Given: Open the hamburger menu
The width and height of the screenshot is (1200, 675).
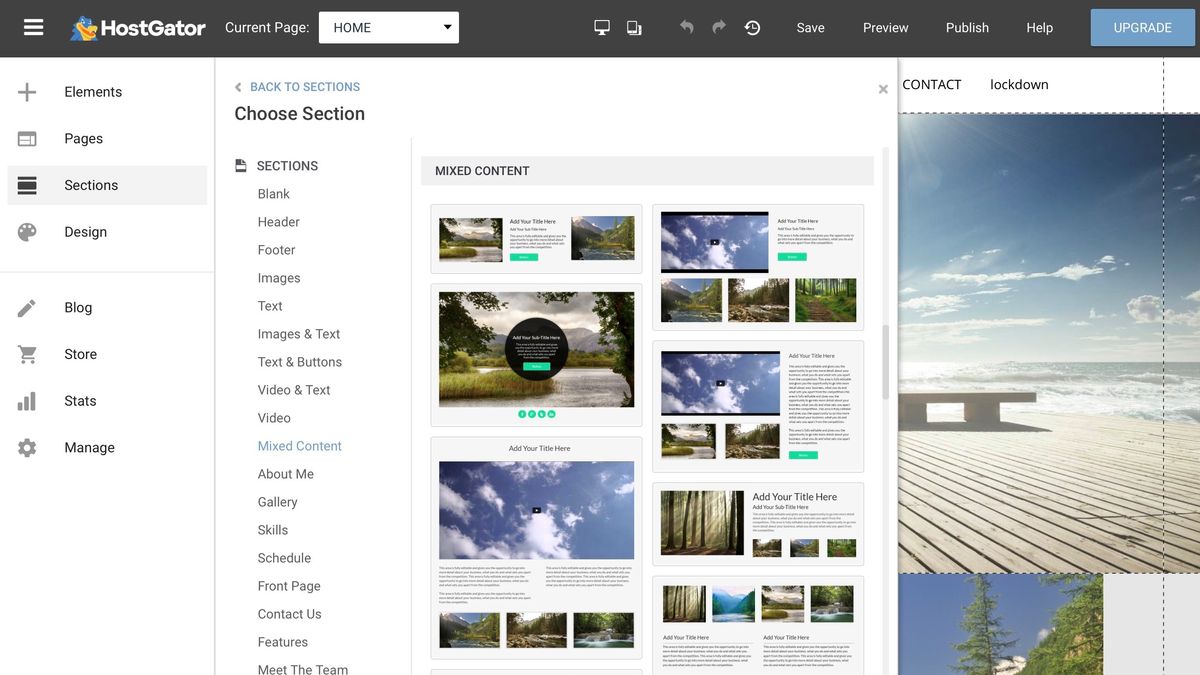Looking at the screenshot, I should pyautogui.click(x=33, y=27).
